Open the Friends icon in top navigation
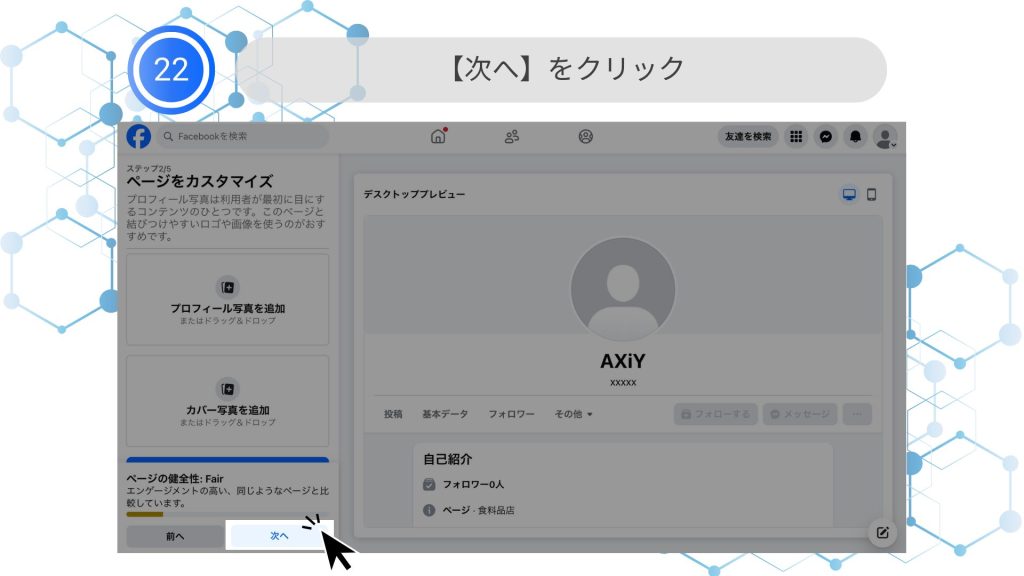Viewport: 1024px width, 576px height. (512, 137)
